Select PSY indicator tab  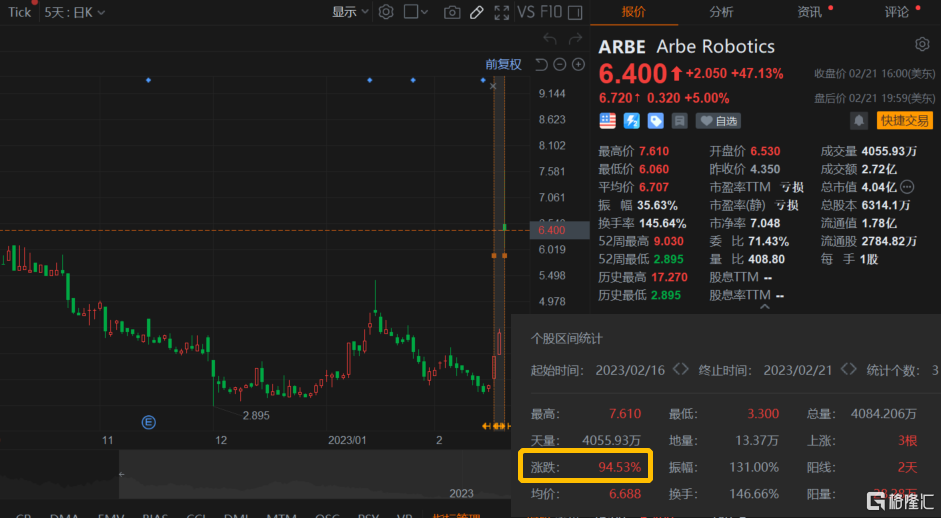[368, 515]
